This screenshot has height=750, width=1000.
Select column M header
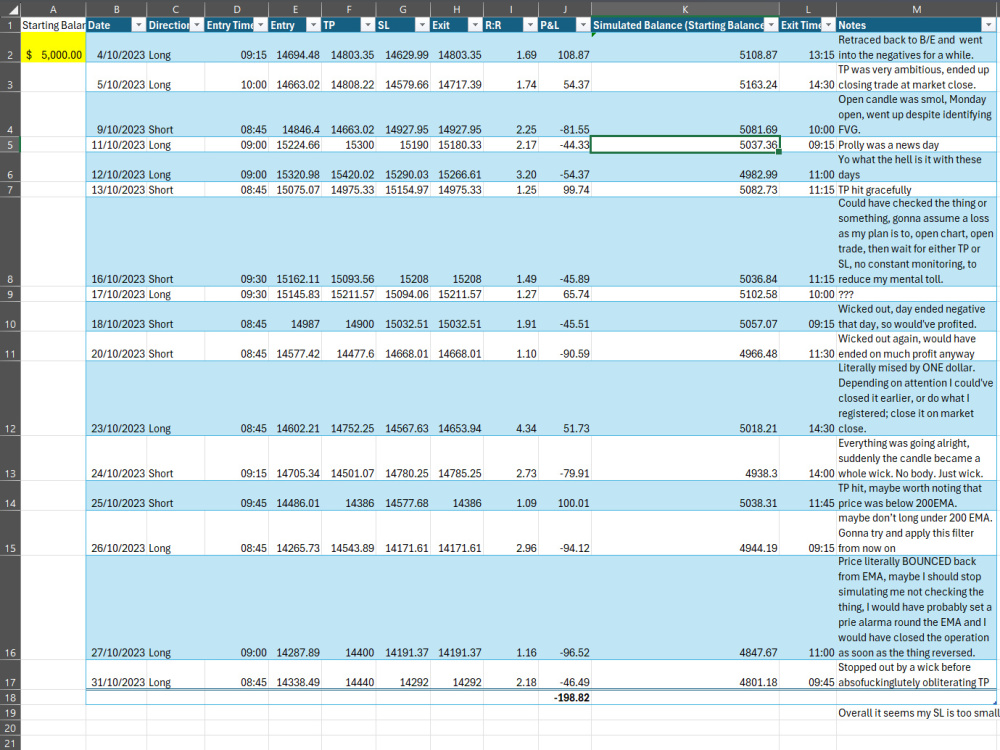916,9
